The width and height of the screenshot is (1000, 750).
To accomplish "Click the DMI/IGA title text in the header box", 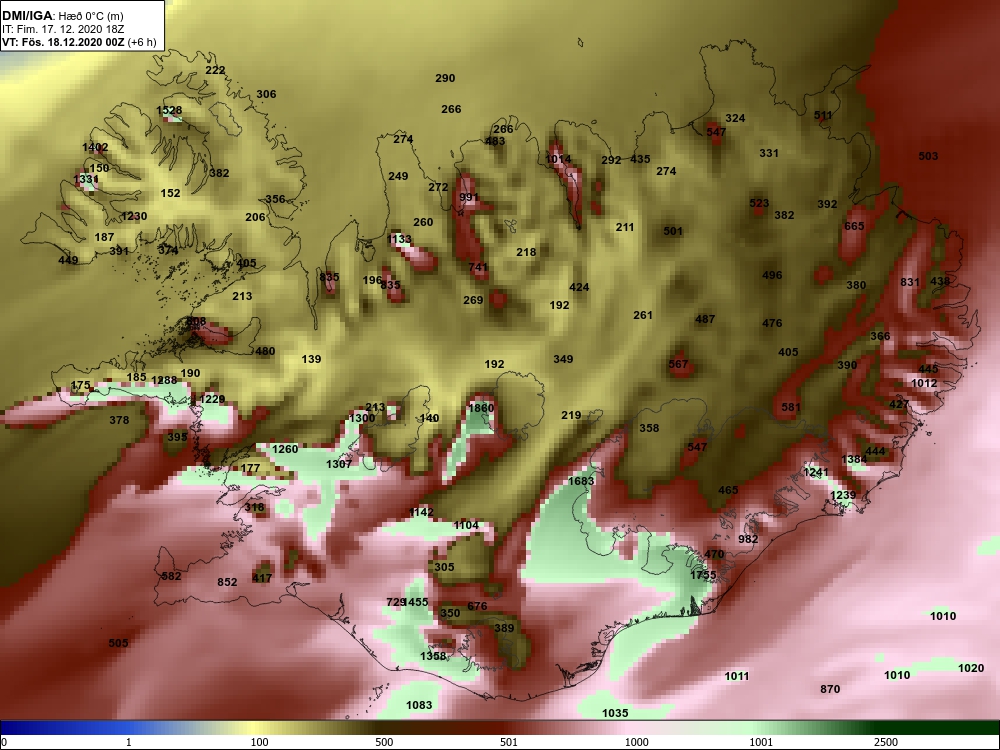I will click(x=25, y=16).
